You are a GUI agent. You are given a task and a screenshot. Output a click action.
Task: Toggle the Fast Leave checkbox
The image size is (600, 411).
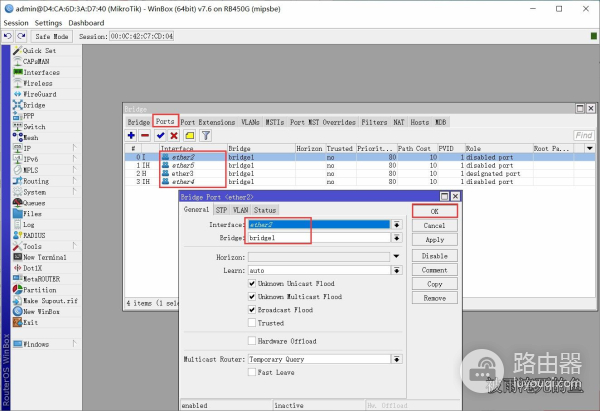(252, 372)
